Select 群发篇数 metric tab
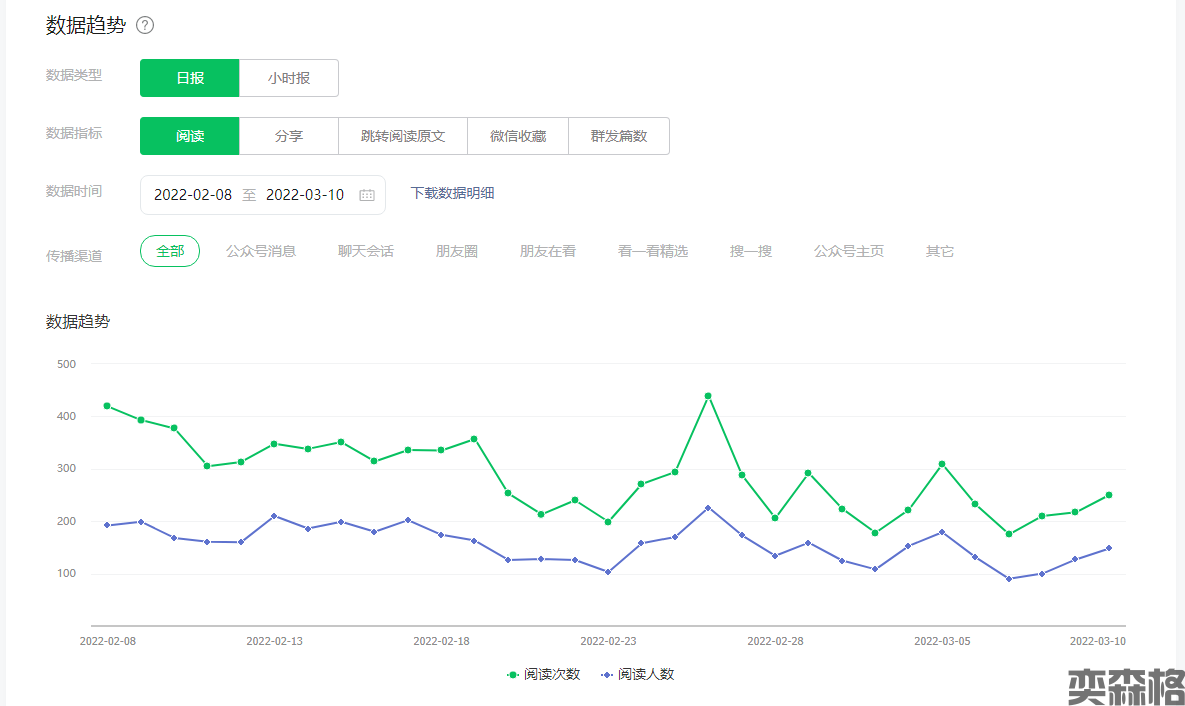This screenshot has width=1185, height=706. pyautogui.click(x=619, y=136)
